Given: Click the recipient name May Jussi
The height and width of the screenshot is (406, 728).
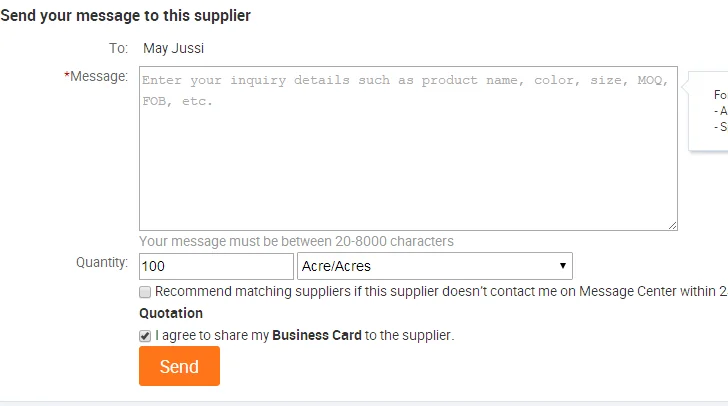Looking at the screenshot, I should pyautogui.click(x=174, y=48).
